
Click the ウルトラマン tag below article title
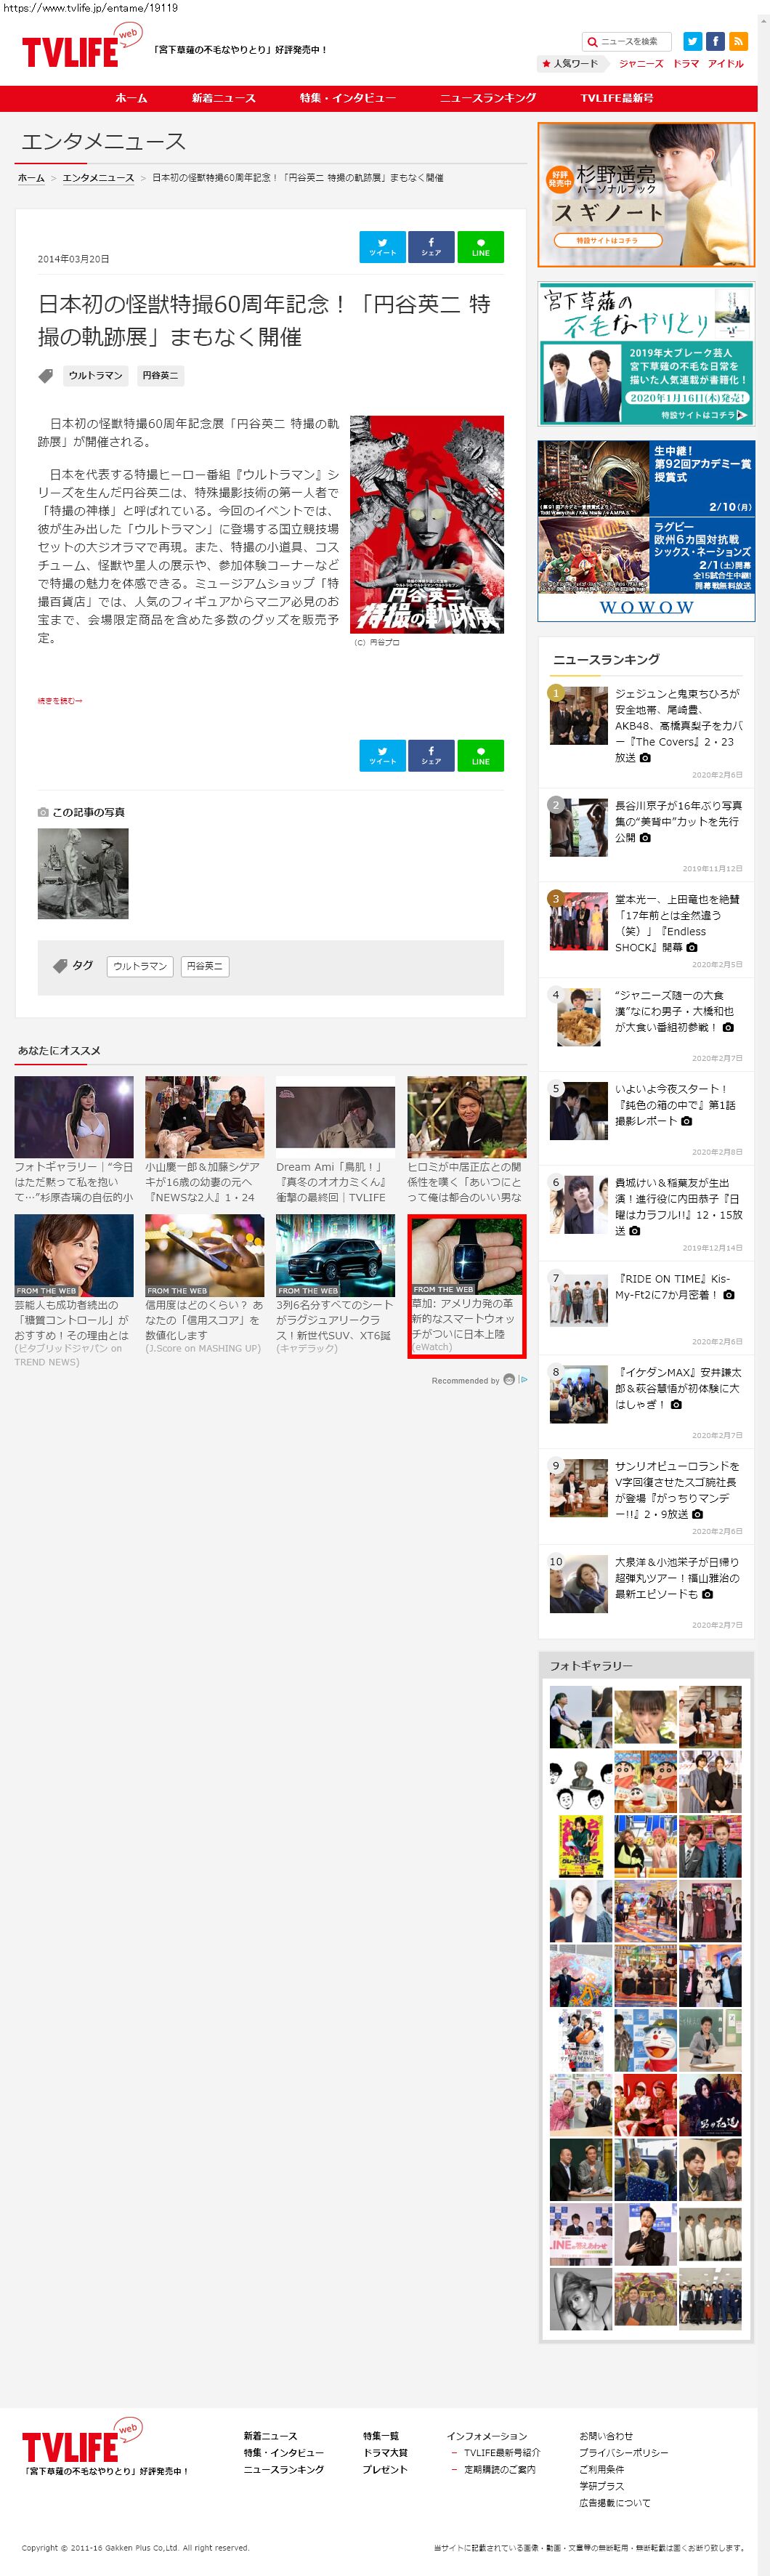95,376
